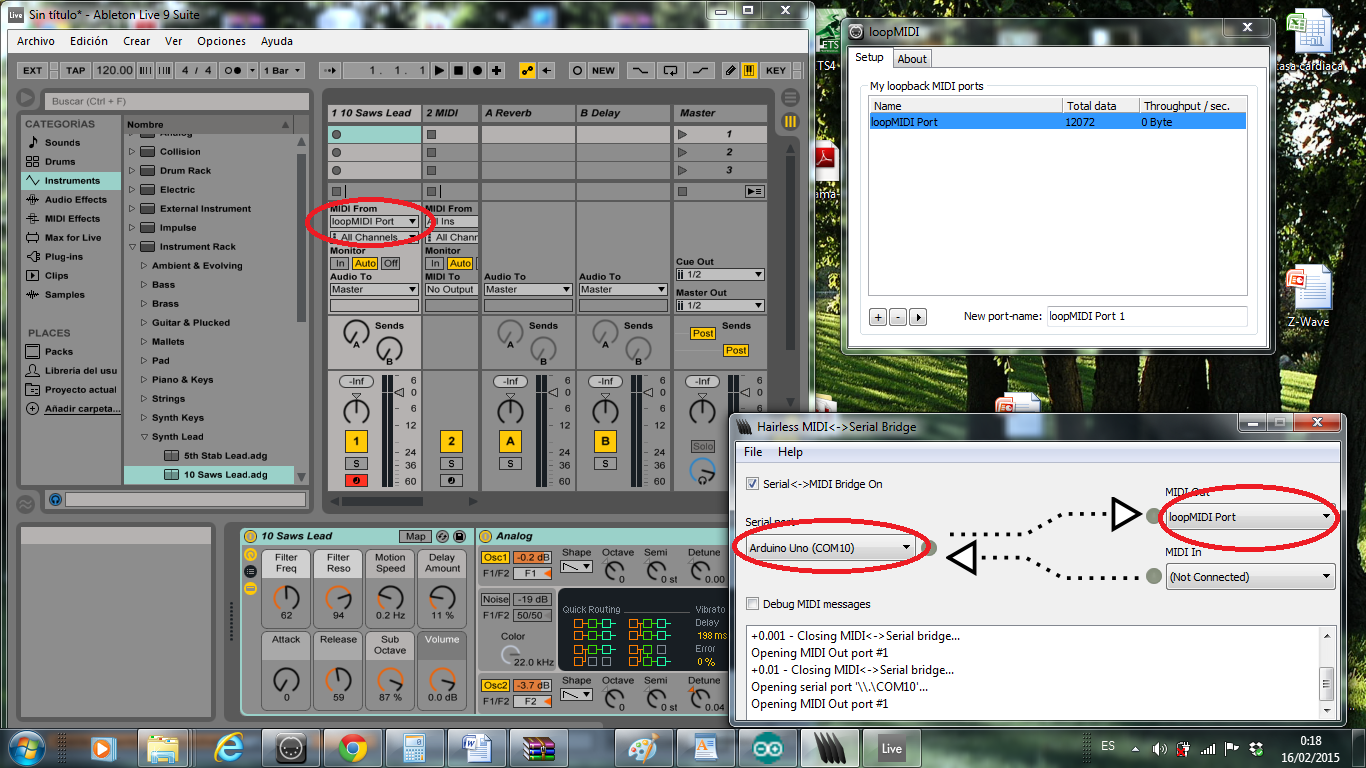Open the MIDI From loopMIDI Port dropdown
1366x768 pixels.
(375, 221)
